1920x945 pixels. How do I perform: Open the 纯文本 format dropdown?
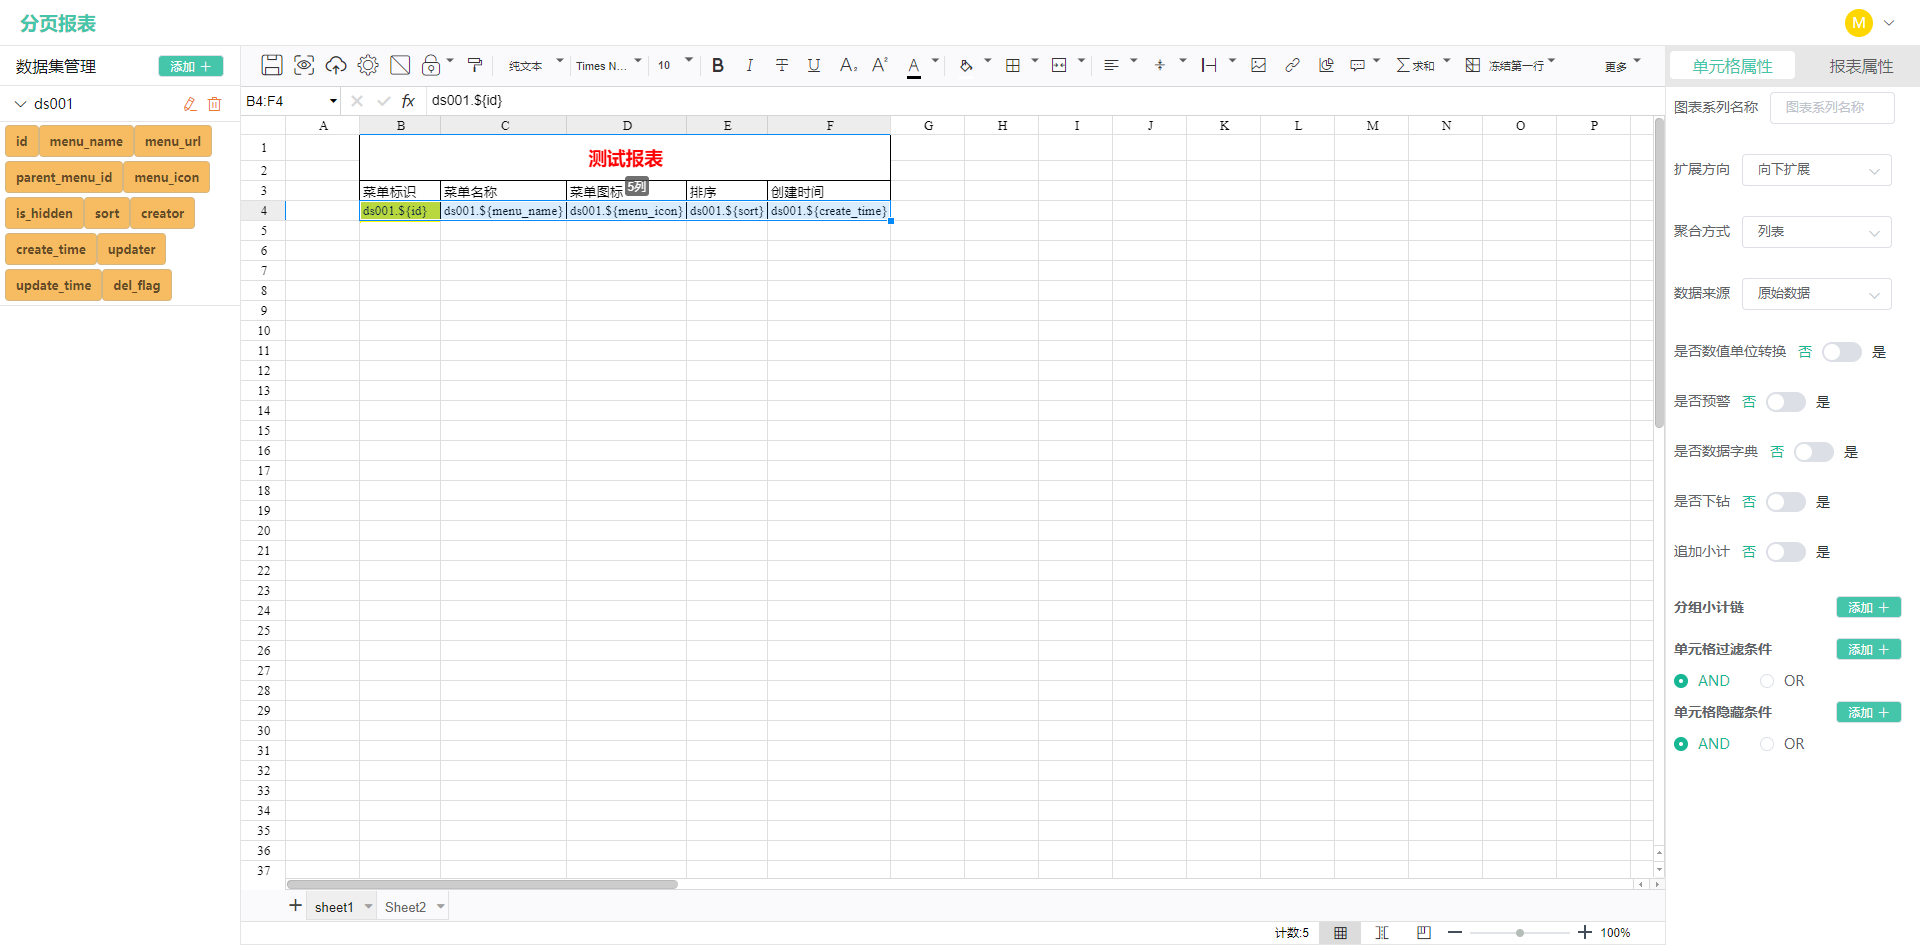coord(535,65)
